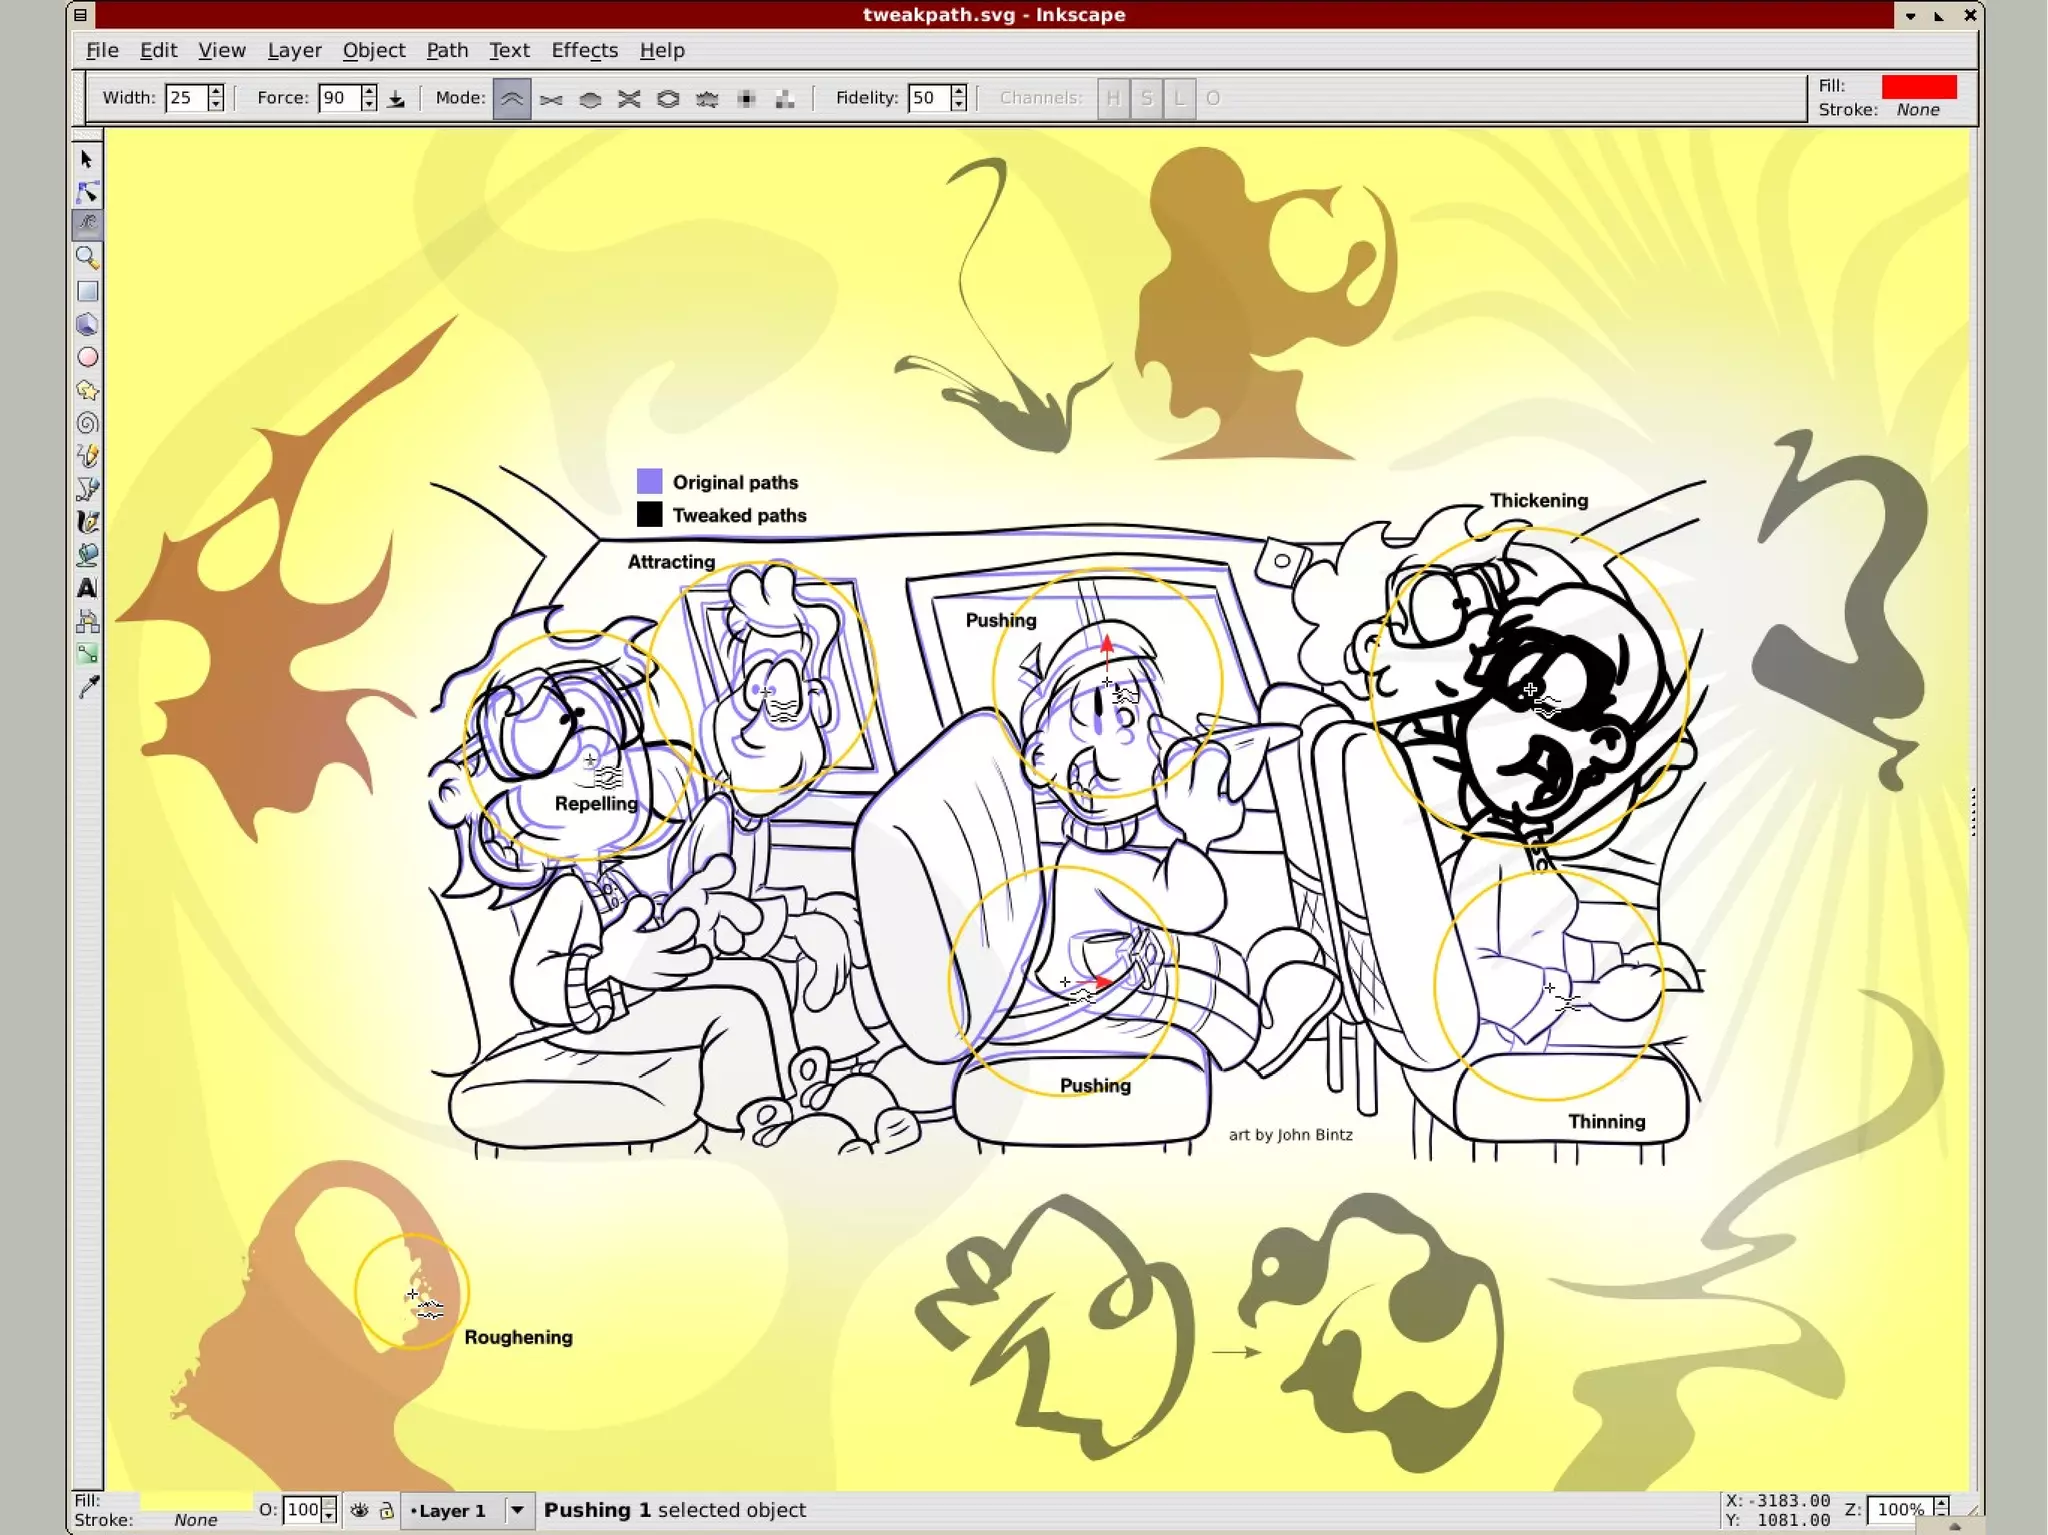Toggle pressure sensitivity for Force

pos(397,99)
